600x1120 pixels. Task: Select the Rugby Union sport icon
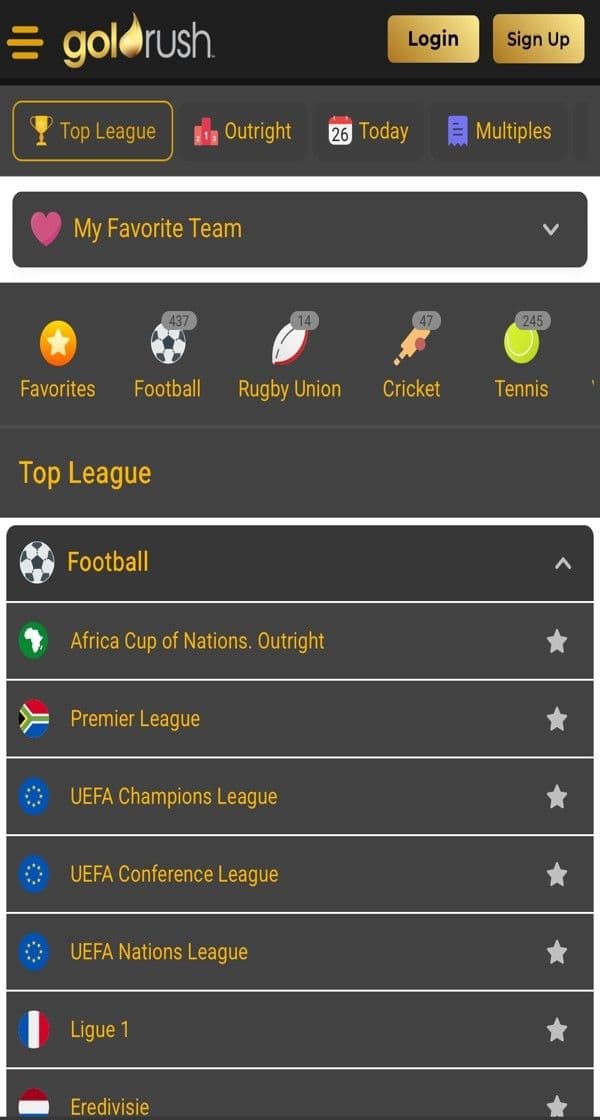click(x=289, y=345)
